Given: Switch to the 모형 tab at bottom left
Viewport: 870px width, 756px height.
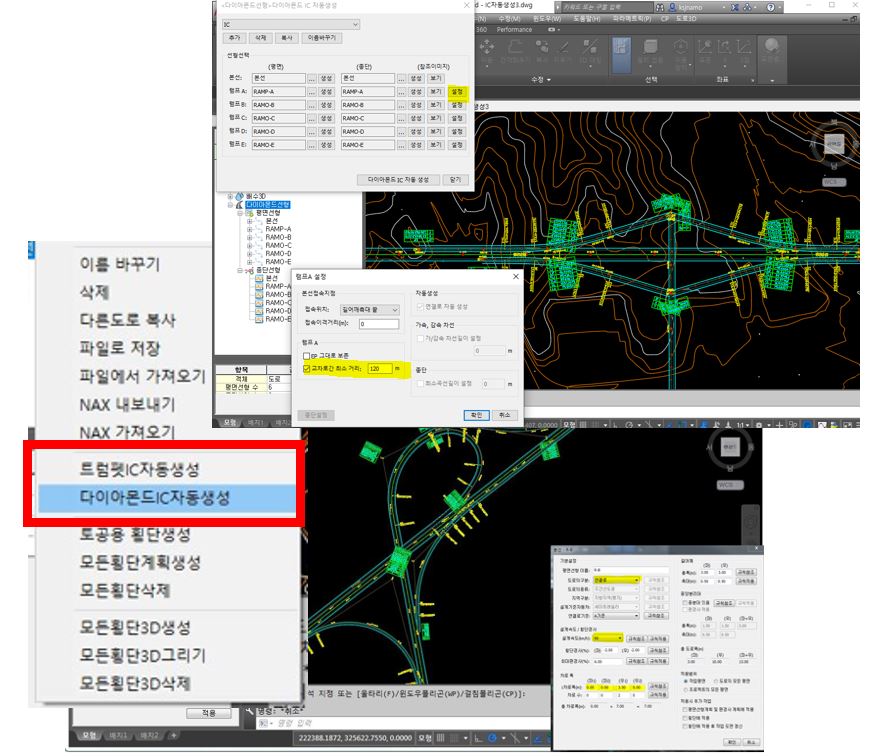Looking at the screenshot, I should pyautogui.click(x=89, y=735).
